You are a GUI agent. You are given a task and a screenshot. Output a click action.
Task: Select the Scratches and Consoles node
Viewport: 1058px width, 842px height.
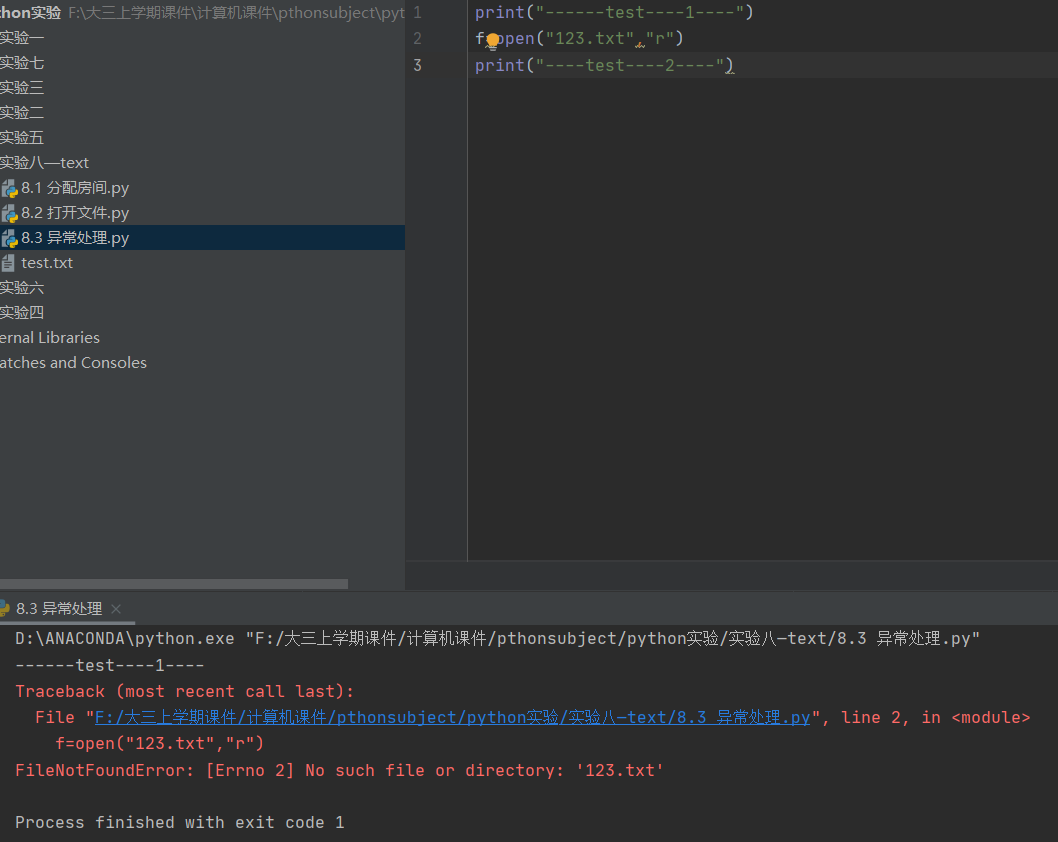click(73, 362)
